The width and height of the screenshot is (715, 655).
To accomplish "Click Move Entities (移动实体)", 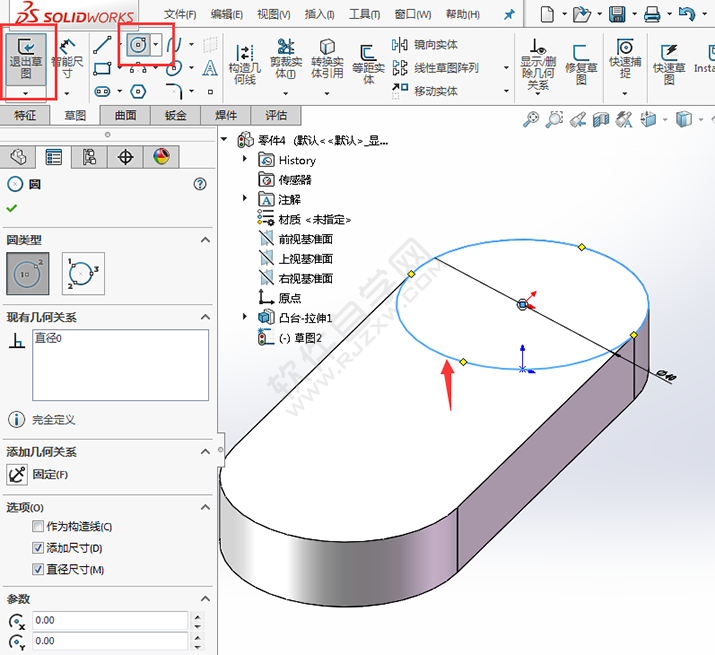I will click(x=425, y=91).
